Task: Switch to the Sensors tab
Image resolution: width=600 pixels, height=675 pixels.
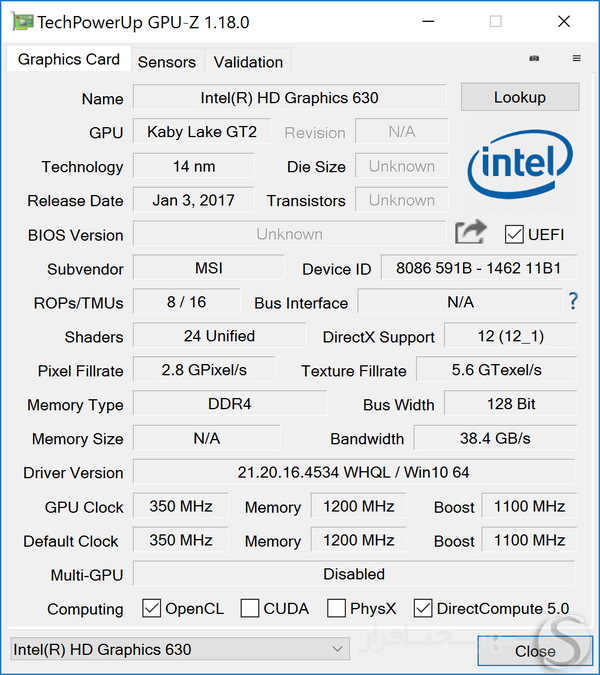Action: pos(166,61)
